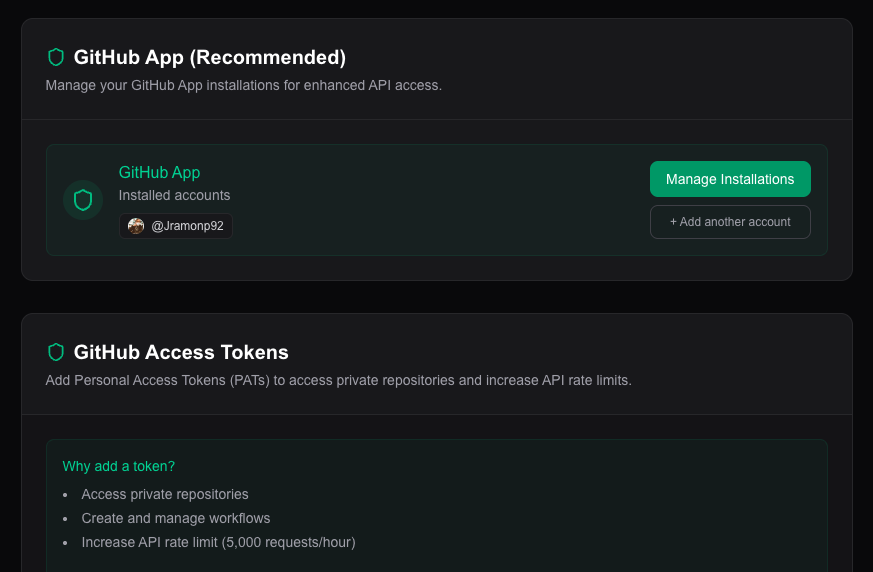This screenshot has height=572, width=873.
Task: Click the Create and manage workflows bullet
Action: 175,518
